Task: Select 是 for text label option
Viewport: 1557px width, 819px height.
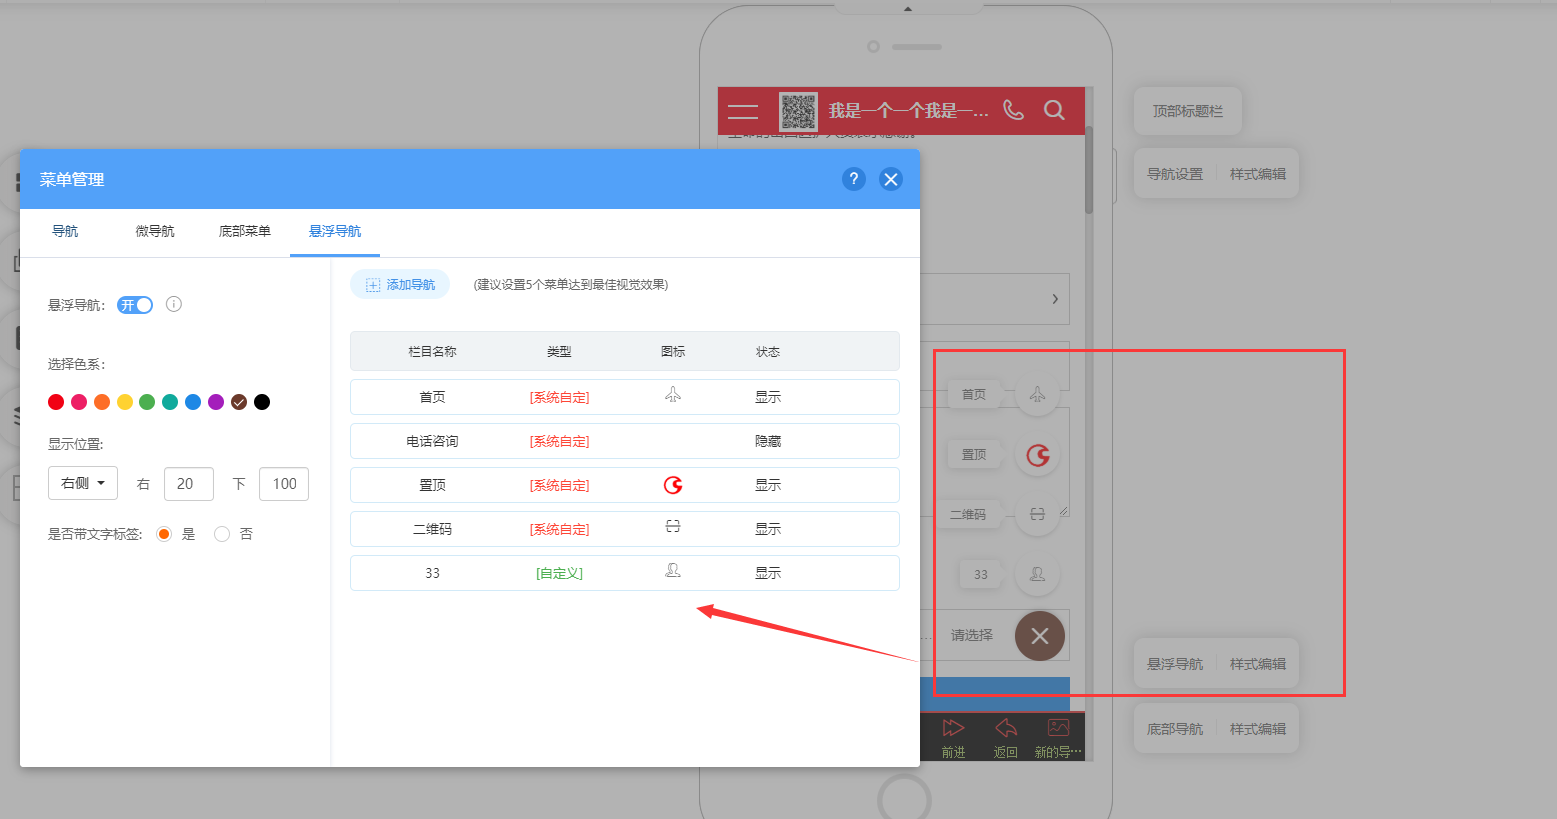Action: coord(164,534)
